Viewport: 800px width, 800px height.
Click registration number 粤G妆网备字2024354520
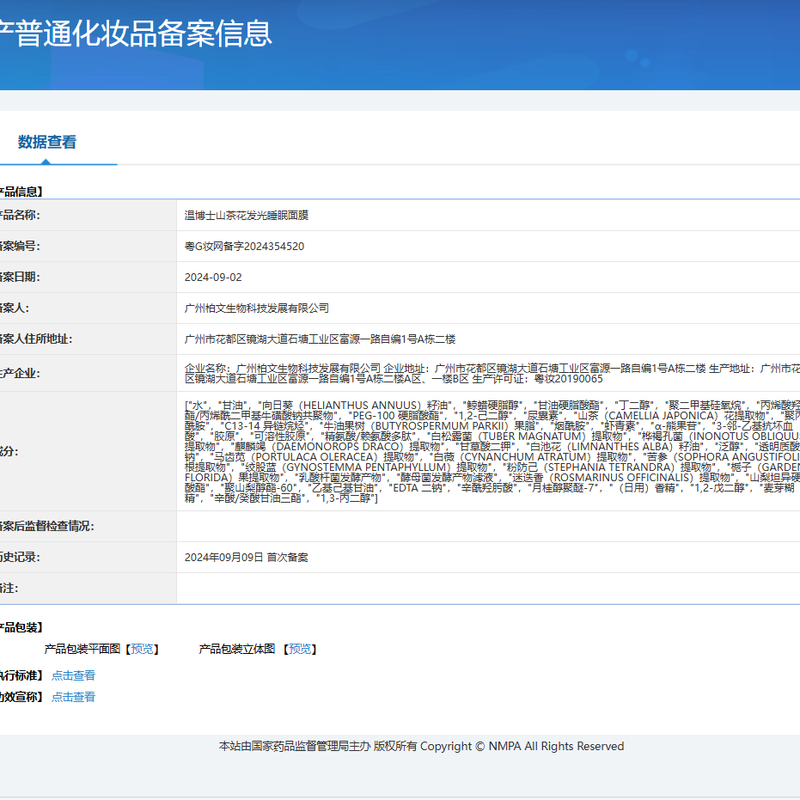(244, 246)
